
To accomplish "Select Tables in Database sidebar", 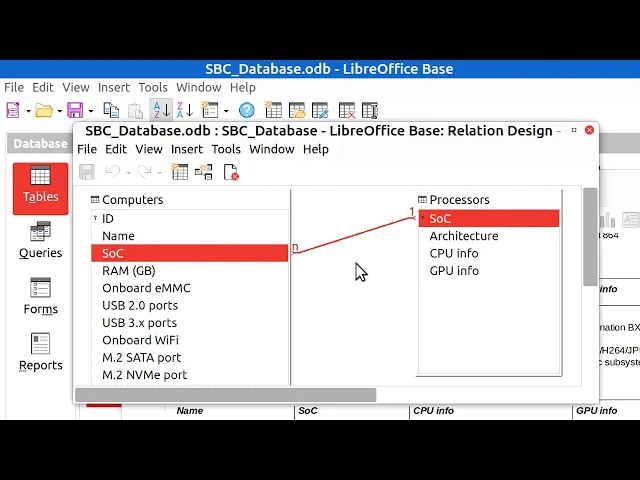I will pyautogui.click(x=40, y=189).
